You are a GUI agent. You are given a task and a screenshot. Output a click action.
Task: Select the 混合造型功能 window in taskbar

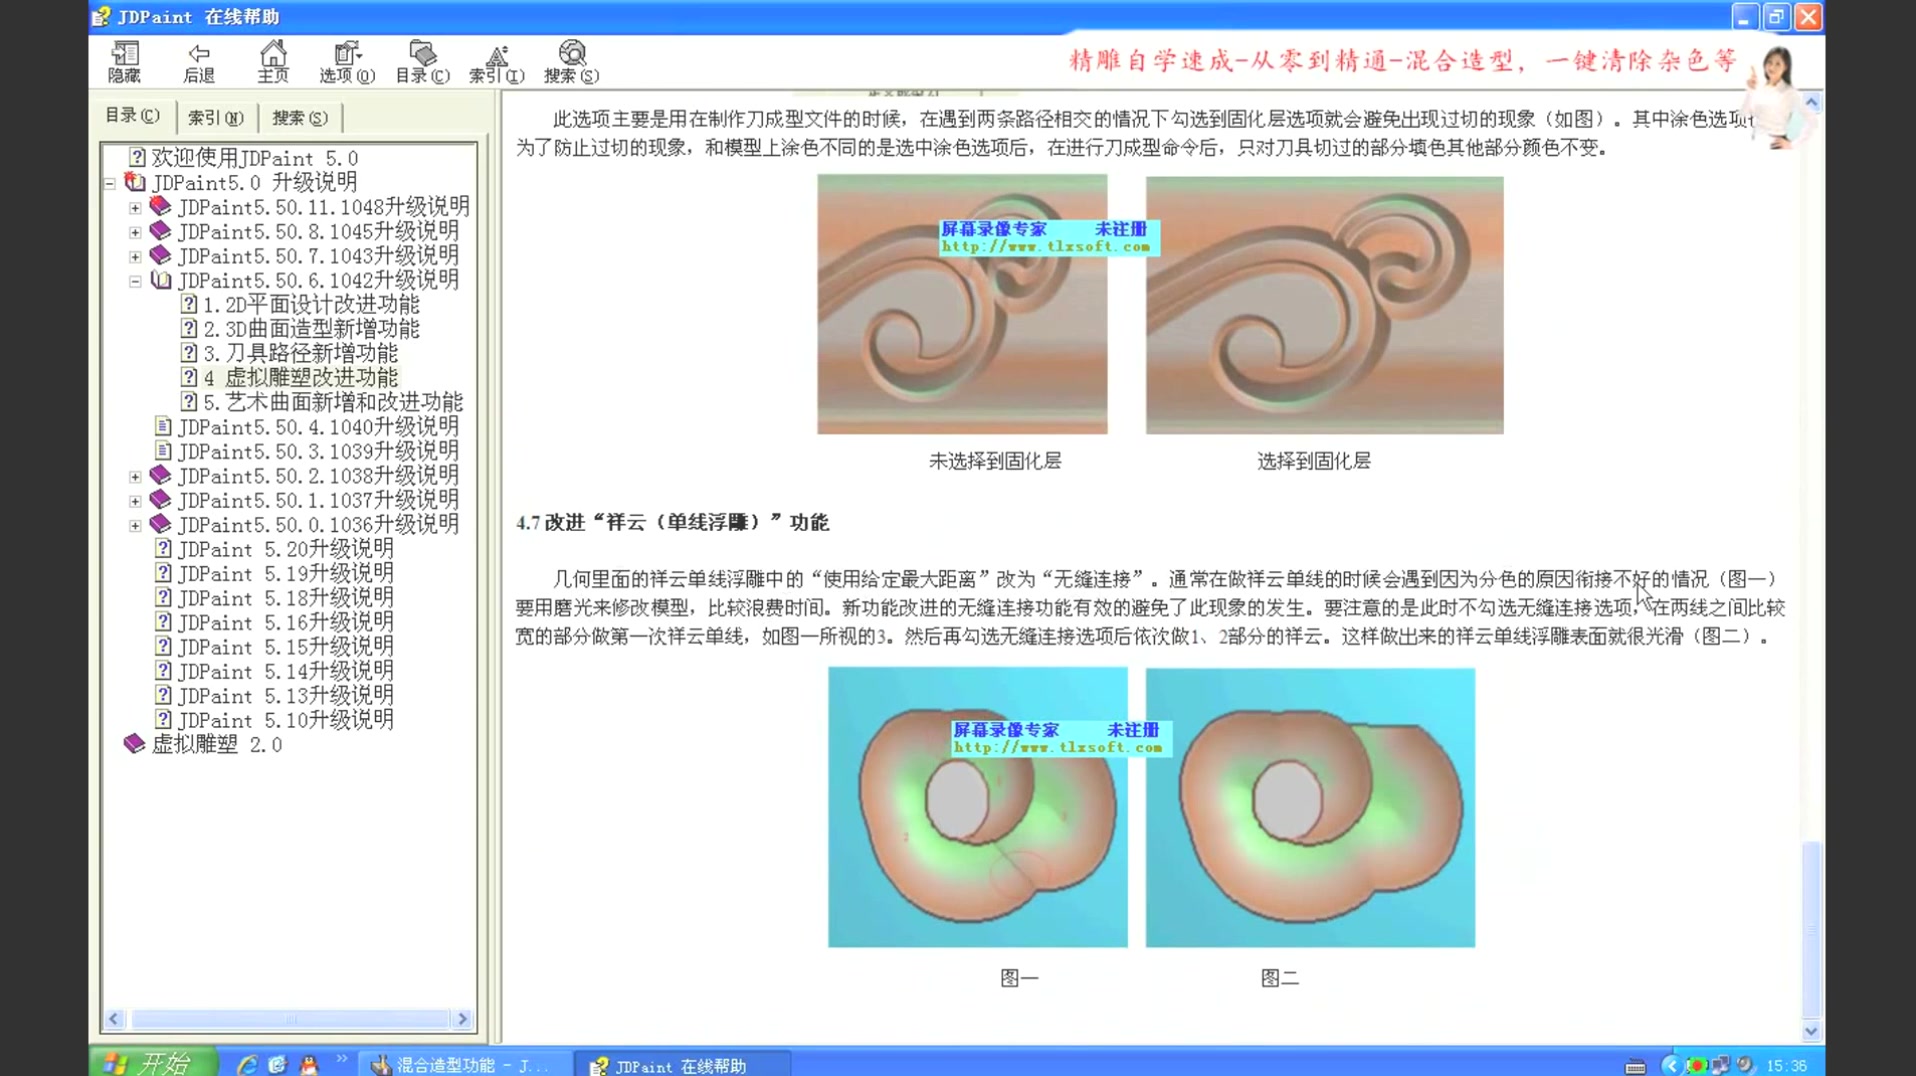(460, 1065)
